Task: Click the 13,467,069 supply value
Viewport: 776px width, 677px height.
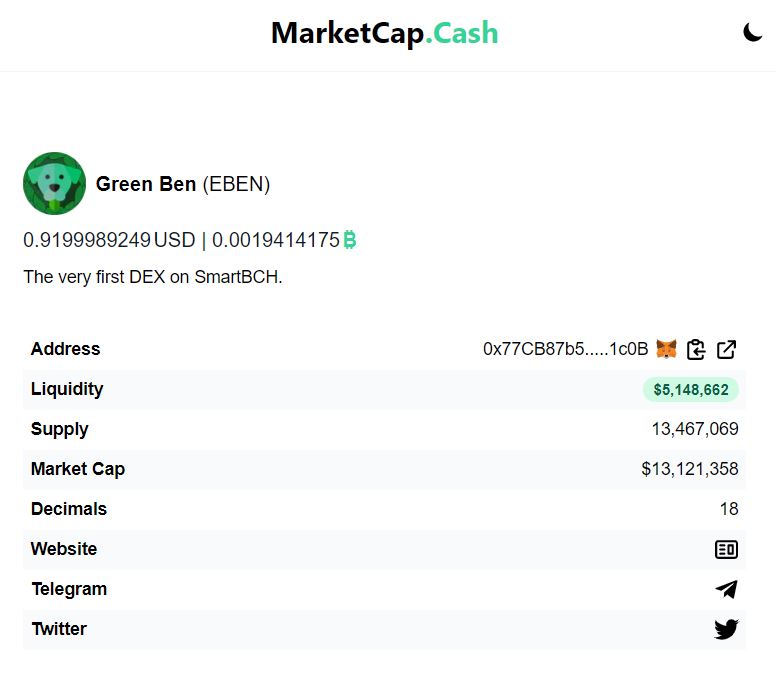Action: point(695,429)
